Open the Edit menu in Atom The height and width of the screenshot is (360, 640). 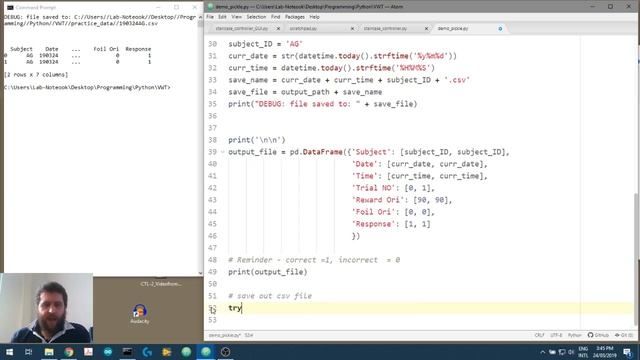(x=222, y=17)
